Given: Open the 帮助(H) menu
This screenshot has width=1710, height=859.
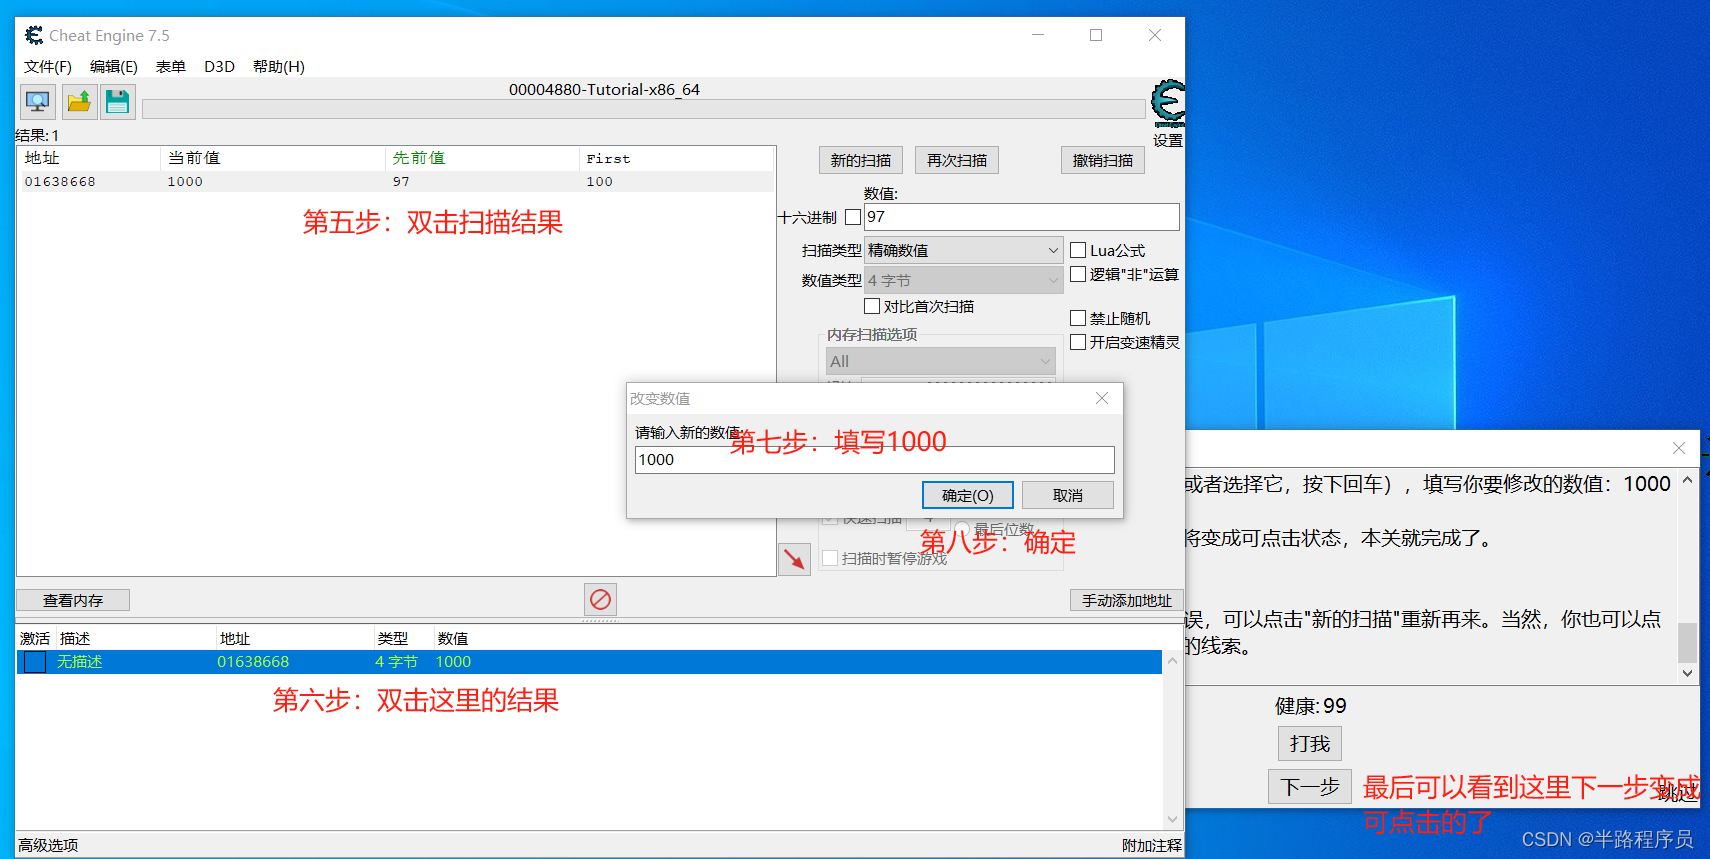Looking at the screenshot, I should point(279,66).
